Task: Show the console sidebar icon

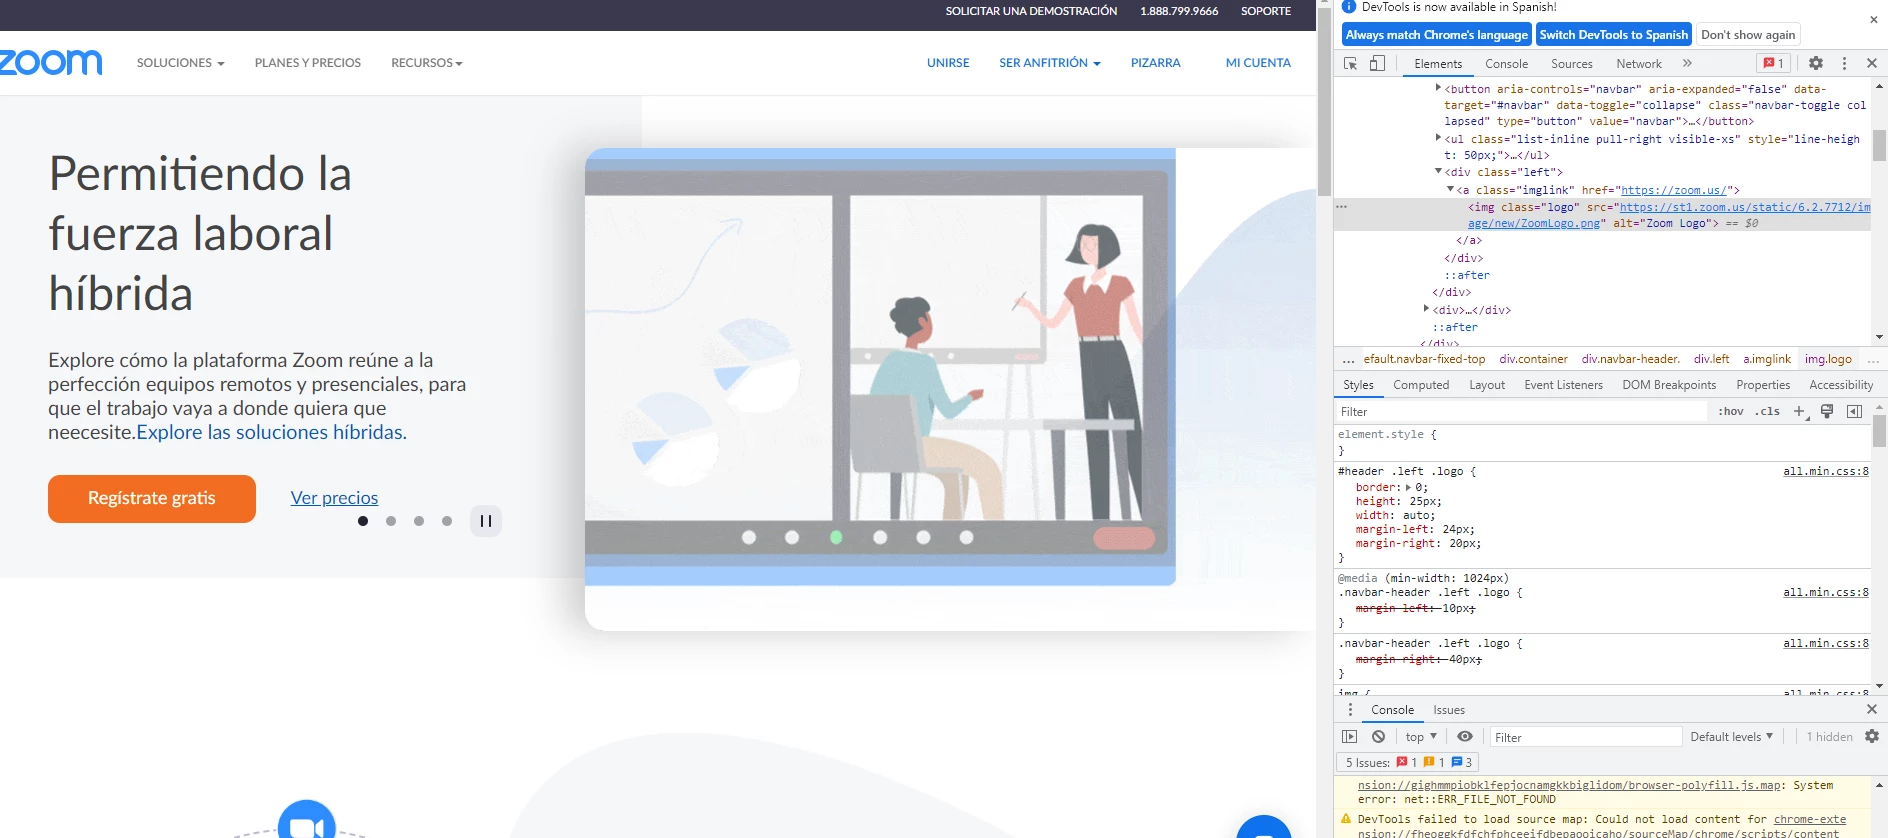Action: point(1350,737)
